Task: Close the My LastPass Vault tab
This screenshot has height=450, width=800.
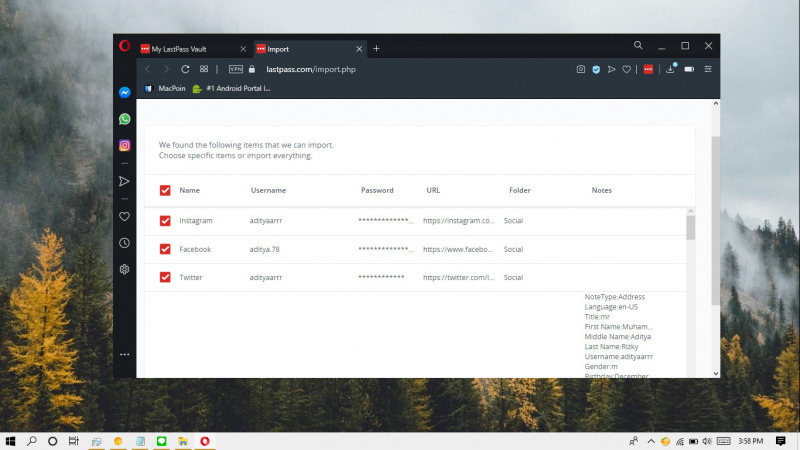Action: [x=243, y=49]
